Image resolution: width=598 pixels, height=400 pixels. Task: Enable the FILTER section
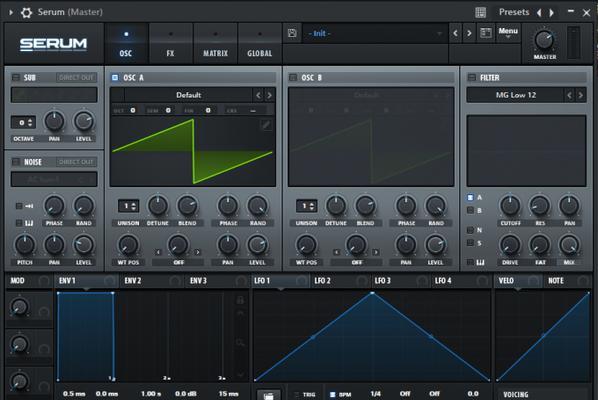click(x=472, y=77)
